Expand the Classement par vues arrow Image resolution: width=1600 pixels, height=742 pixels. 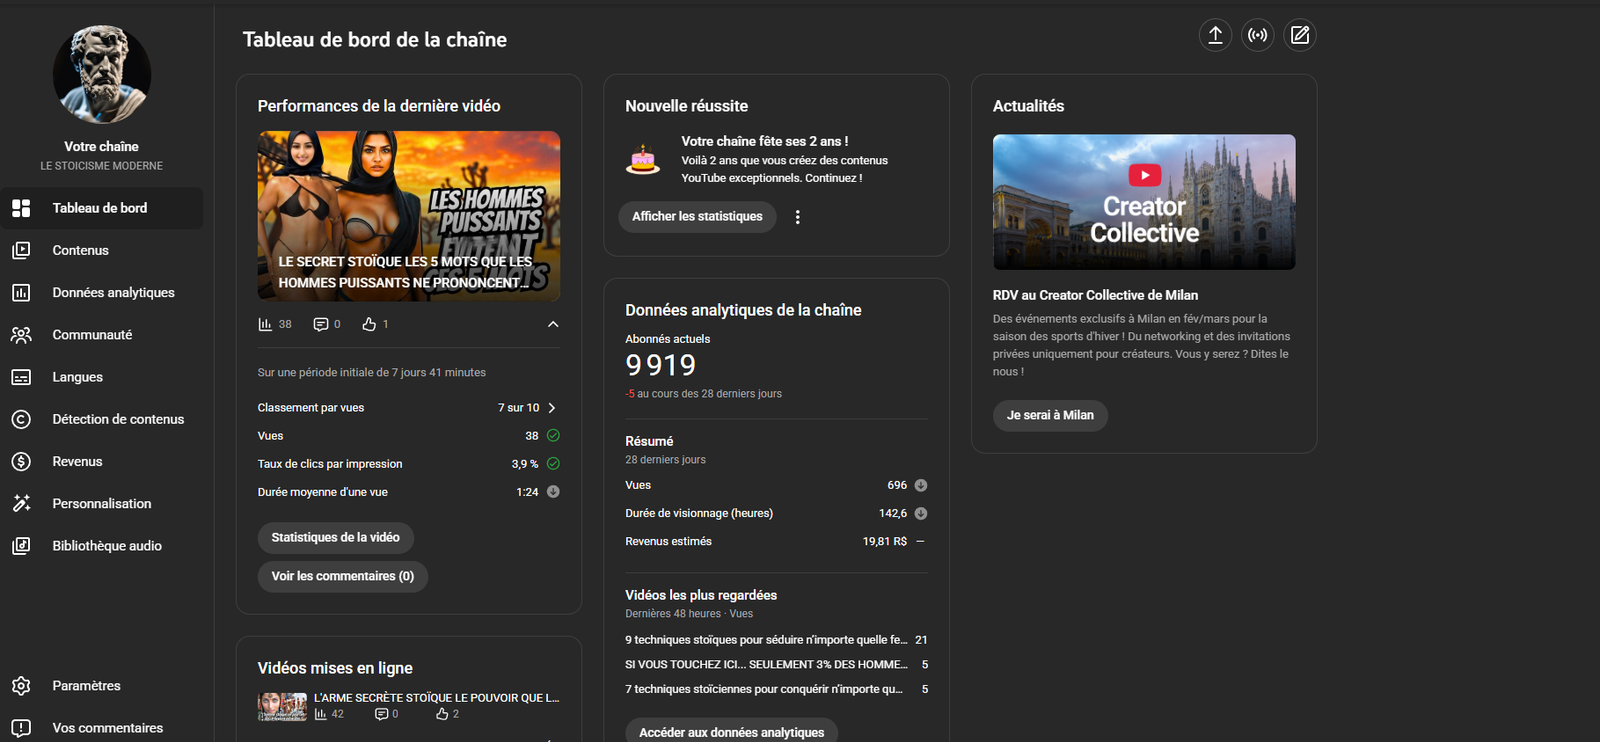pyautogui.click(x=552, y=408)
